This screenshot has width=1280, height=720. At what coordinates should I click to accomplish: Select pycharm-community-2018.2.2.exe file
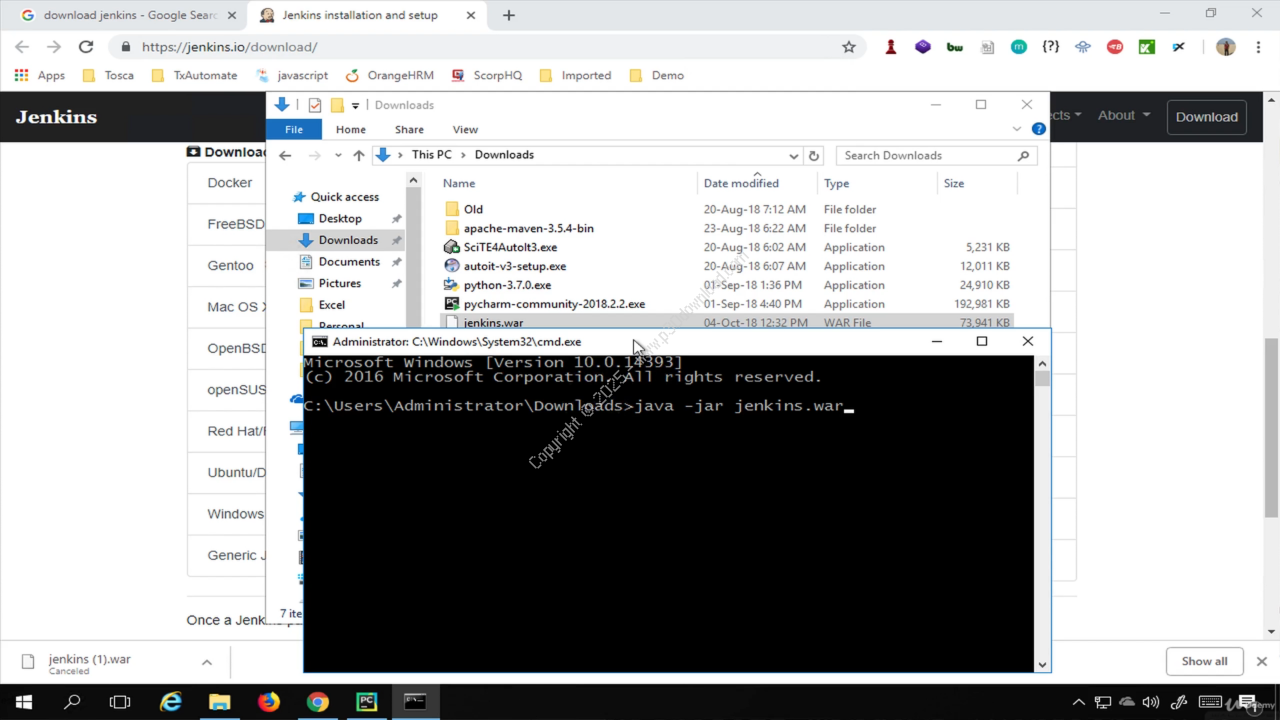coord(554,304)
